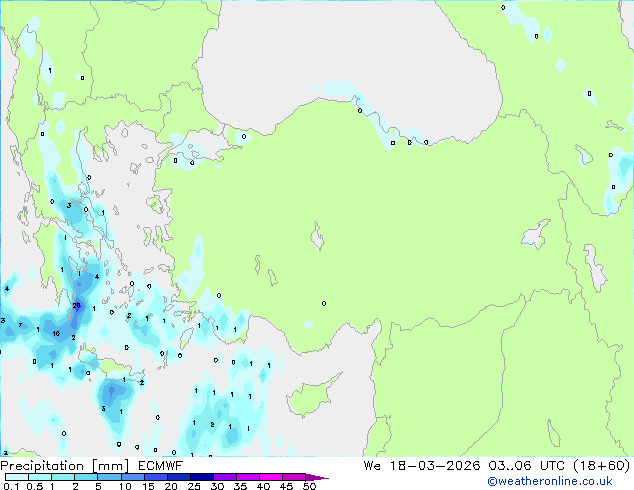Viewport: 634px width, 490px height.
Task: Click the '0.5' legend scale label
Action: click(35, 486)
